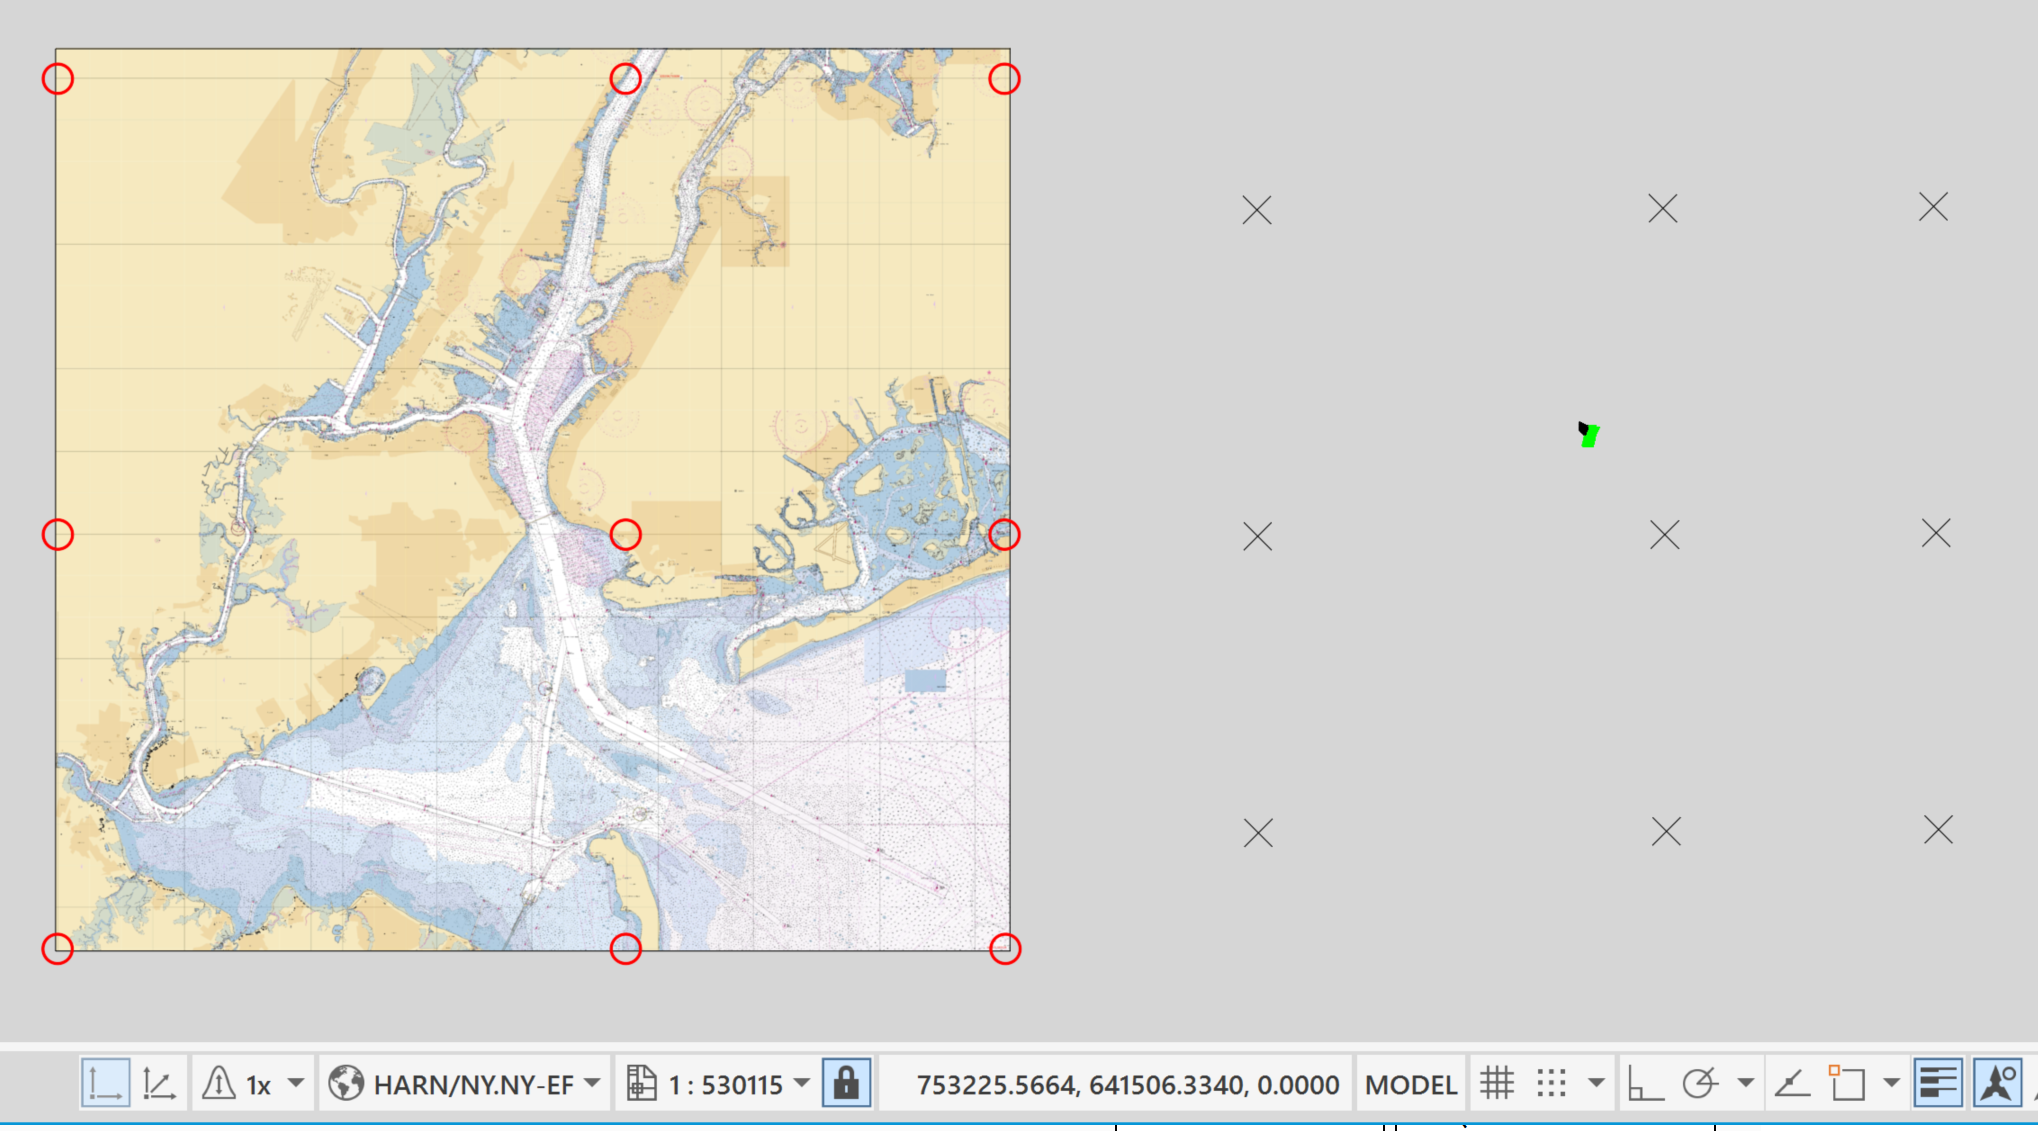Select the green element in the view
This screenshot has width=2038, height=1131.
click(1588, 434)
